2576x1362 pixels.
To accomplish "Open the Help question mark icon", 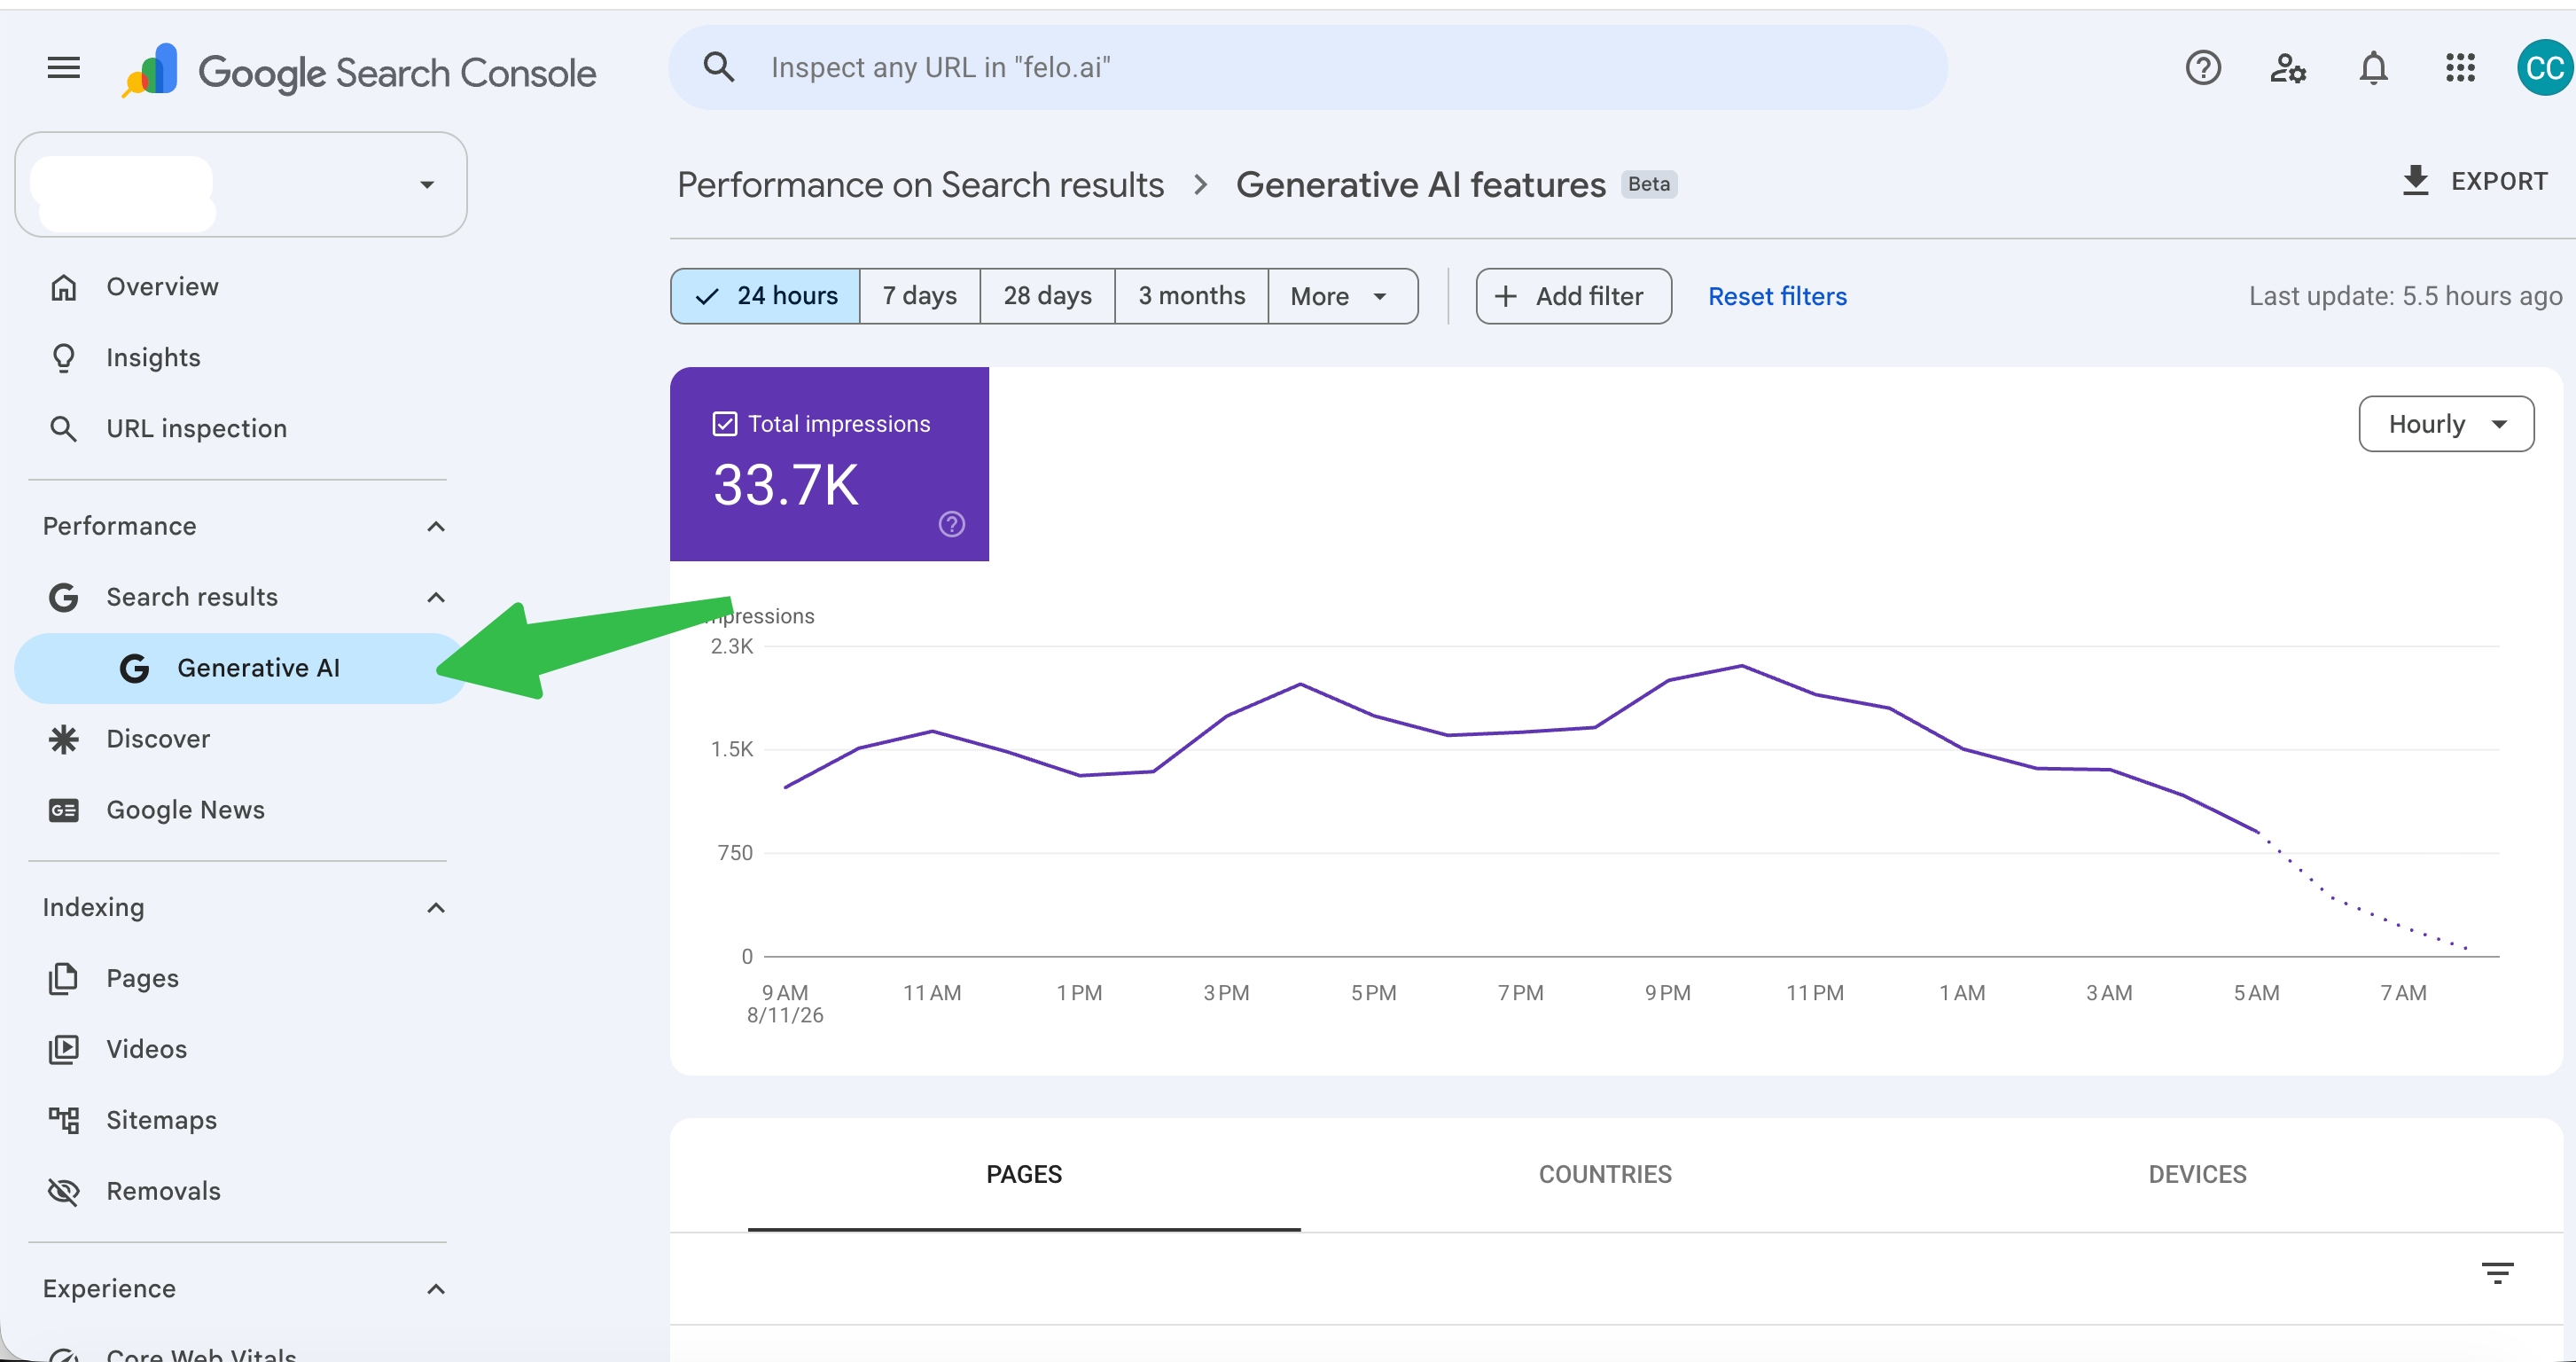I will coord(2203,68).
